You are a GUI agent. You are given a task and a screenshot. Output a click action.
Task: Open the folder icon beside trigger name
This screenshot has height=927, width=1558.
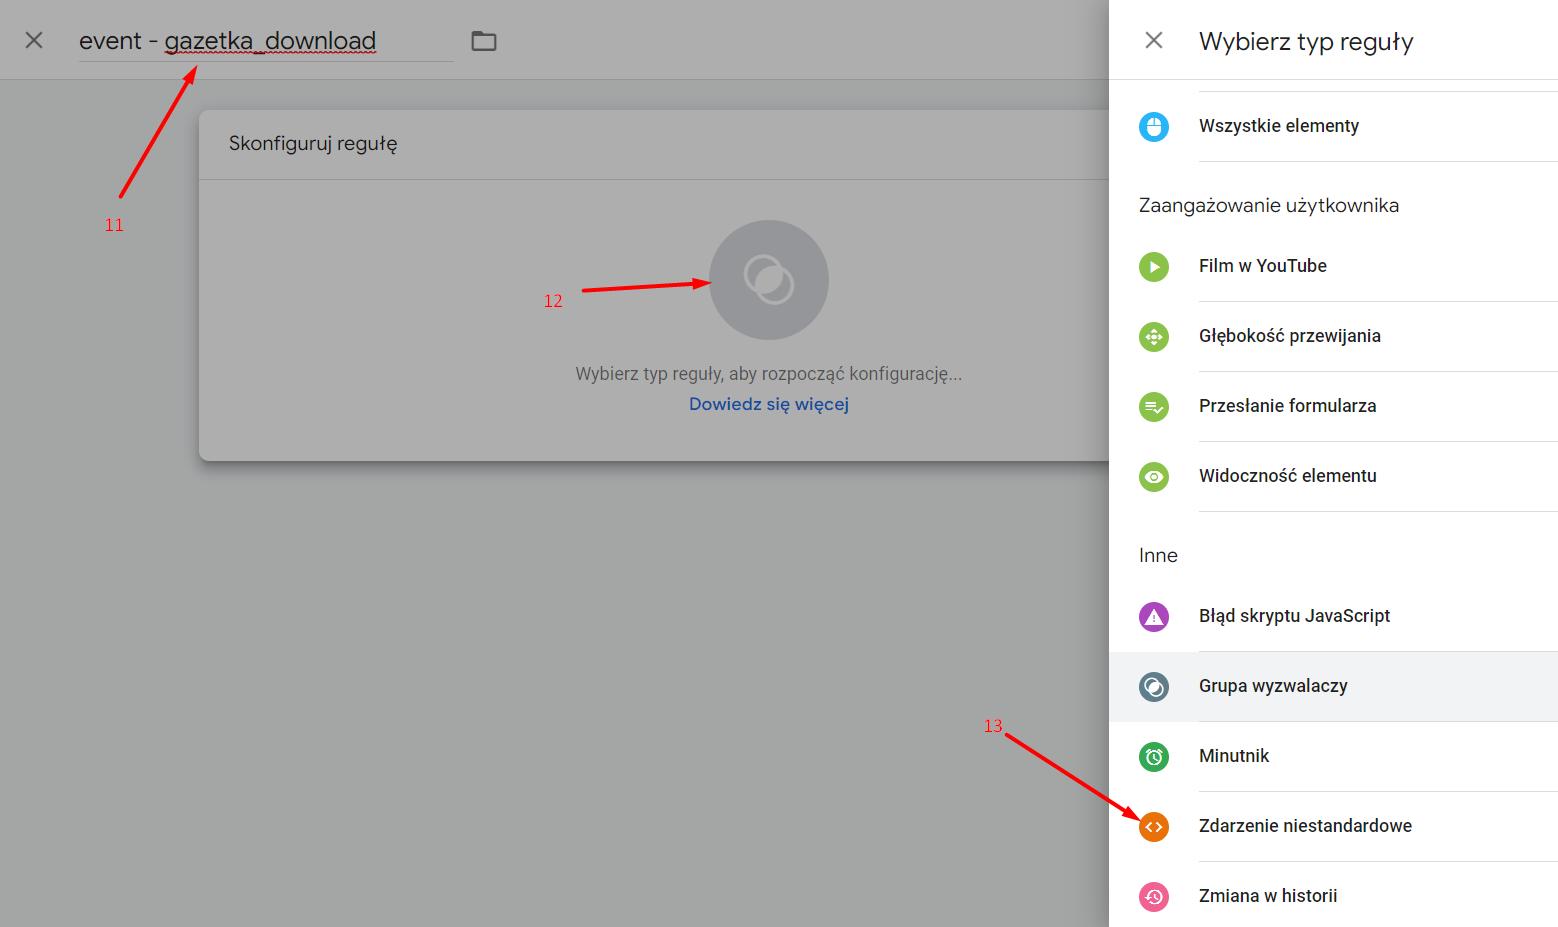(484, 41)
